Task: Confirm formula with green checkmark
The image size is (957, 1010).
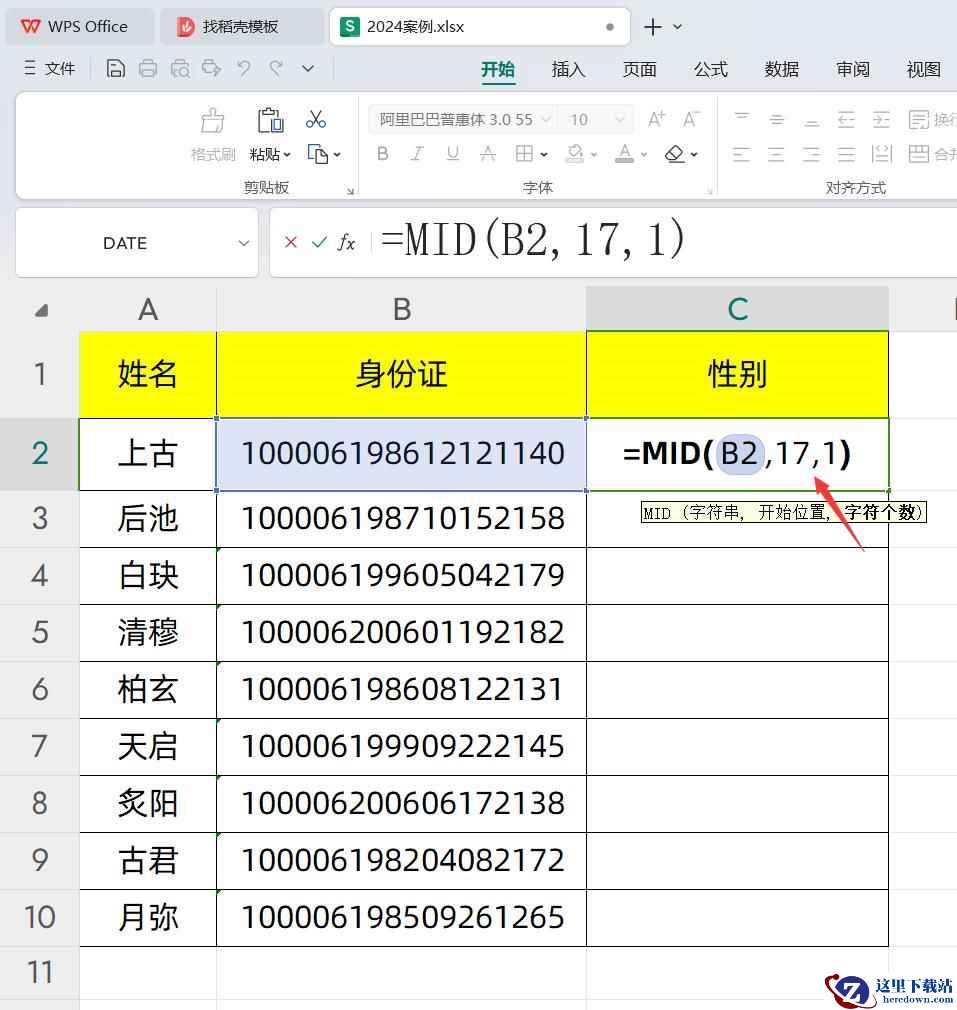Action: coord(319,242)
